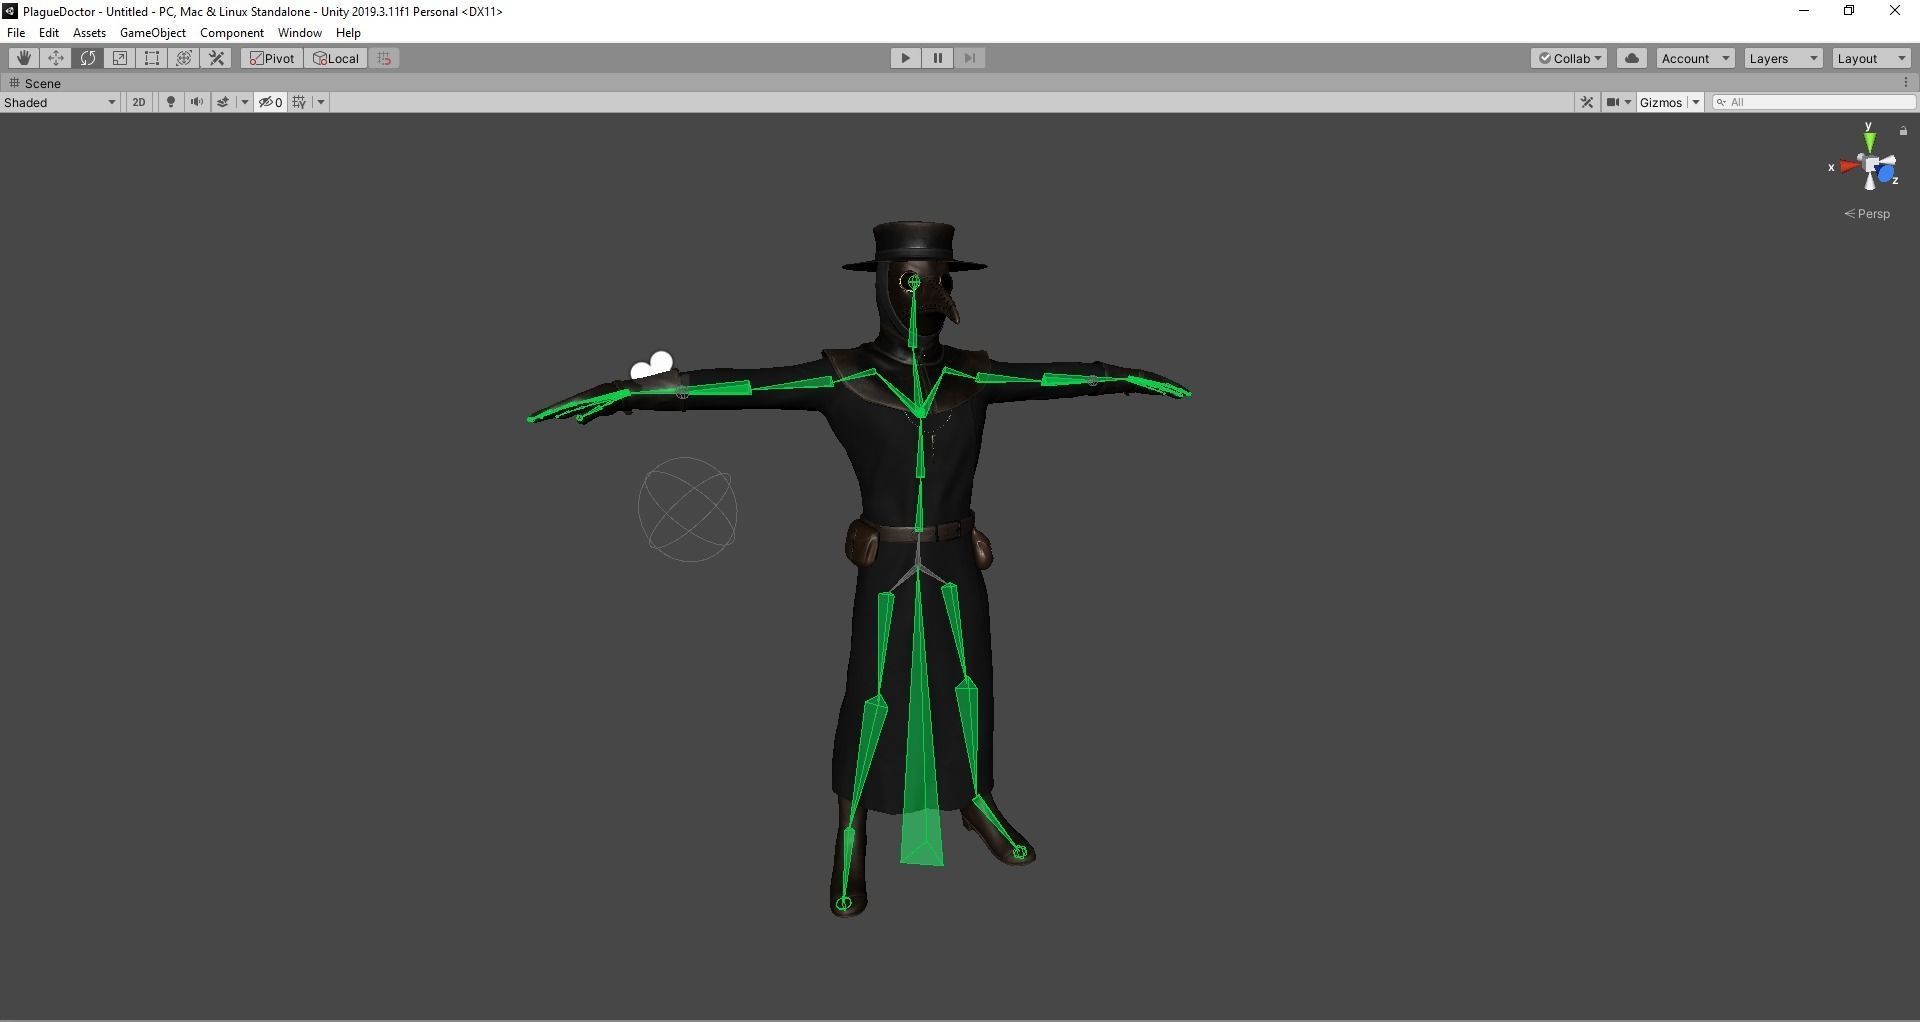The height and width of the screenshot is (1022, 1920).
Task: Toggle scene grid visibility
Action: tap(299, 102)
